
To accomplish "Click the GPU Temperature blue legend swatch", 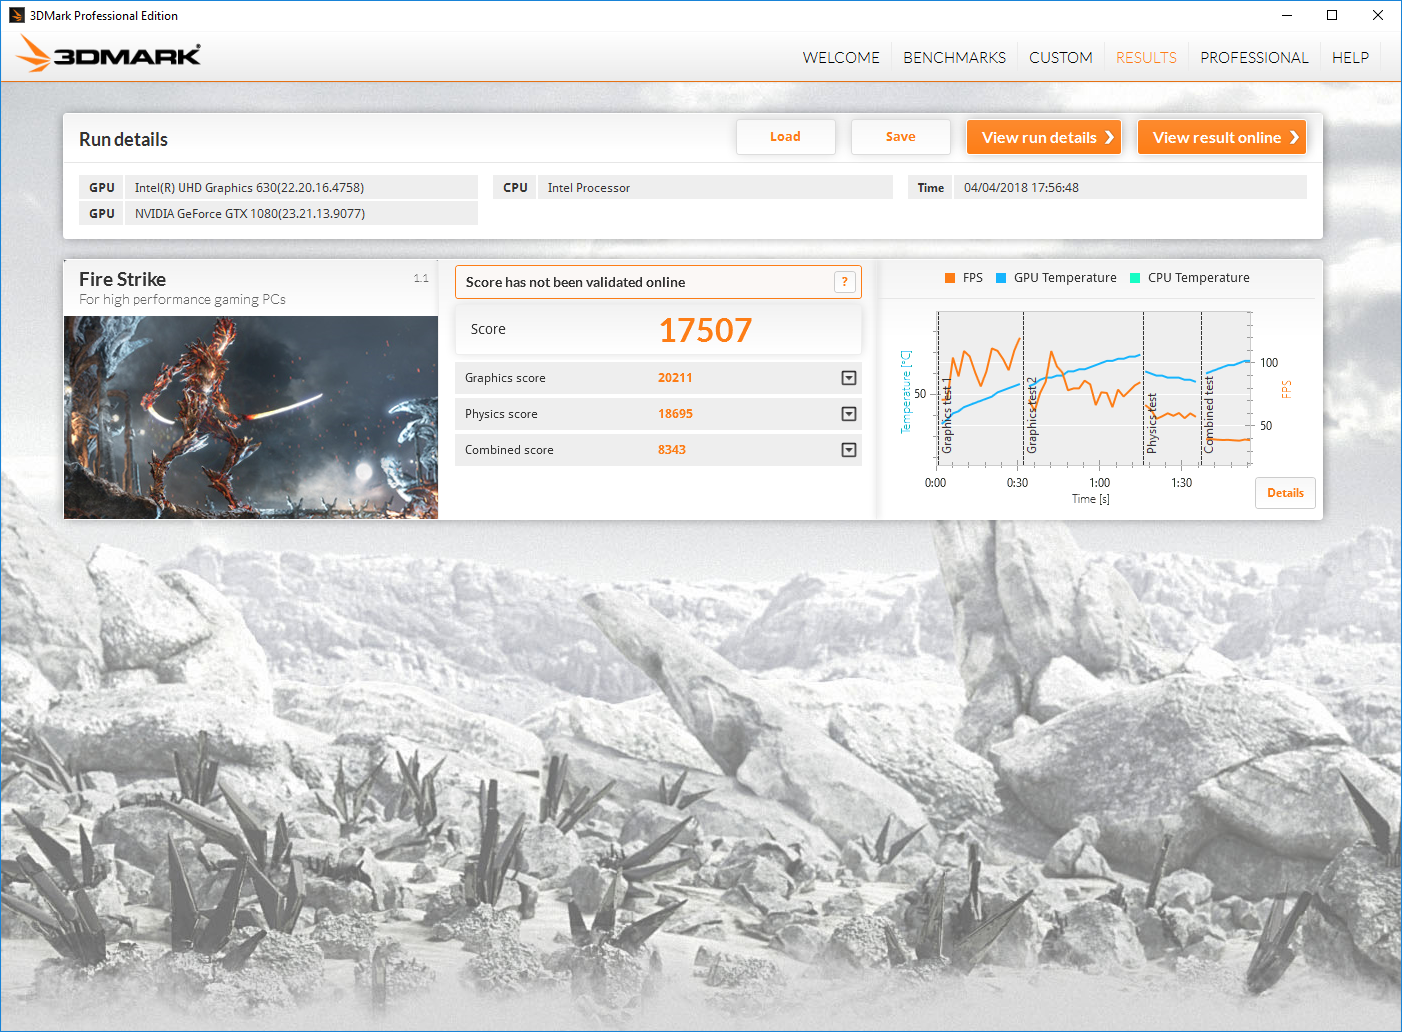I will [x=1001, y=278].
